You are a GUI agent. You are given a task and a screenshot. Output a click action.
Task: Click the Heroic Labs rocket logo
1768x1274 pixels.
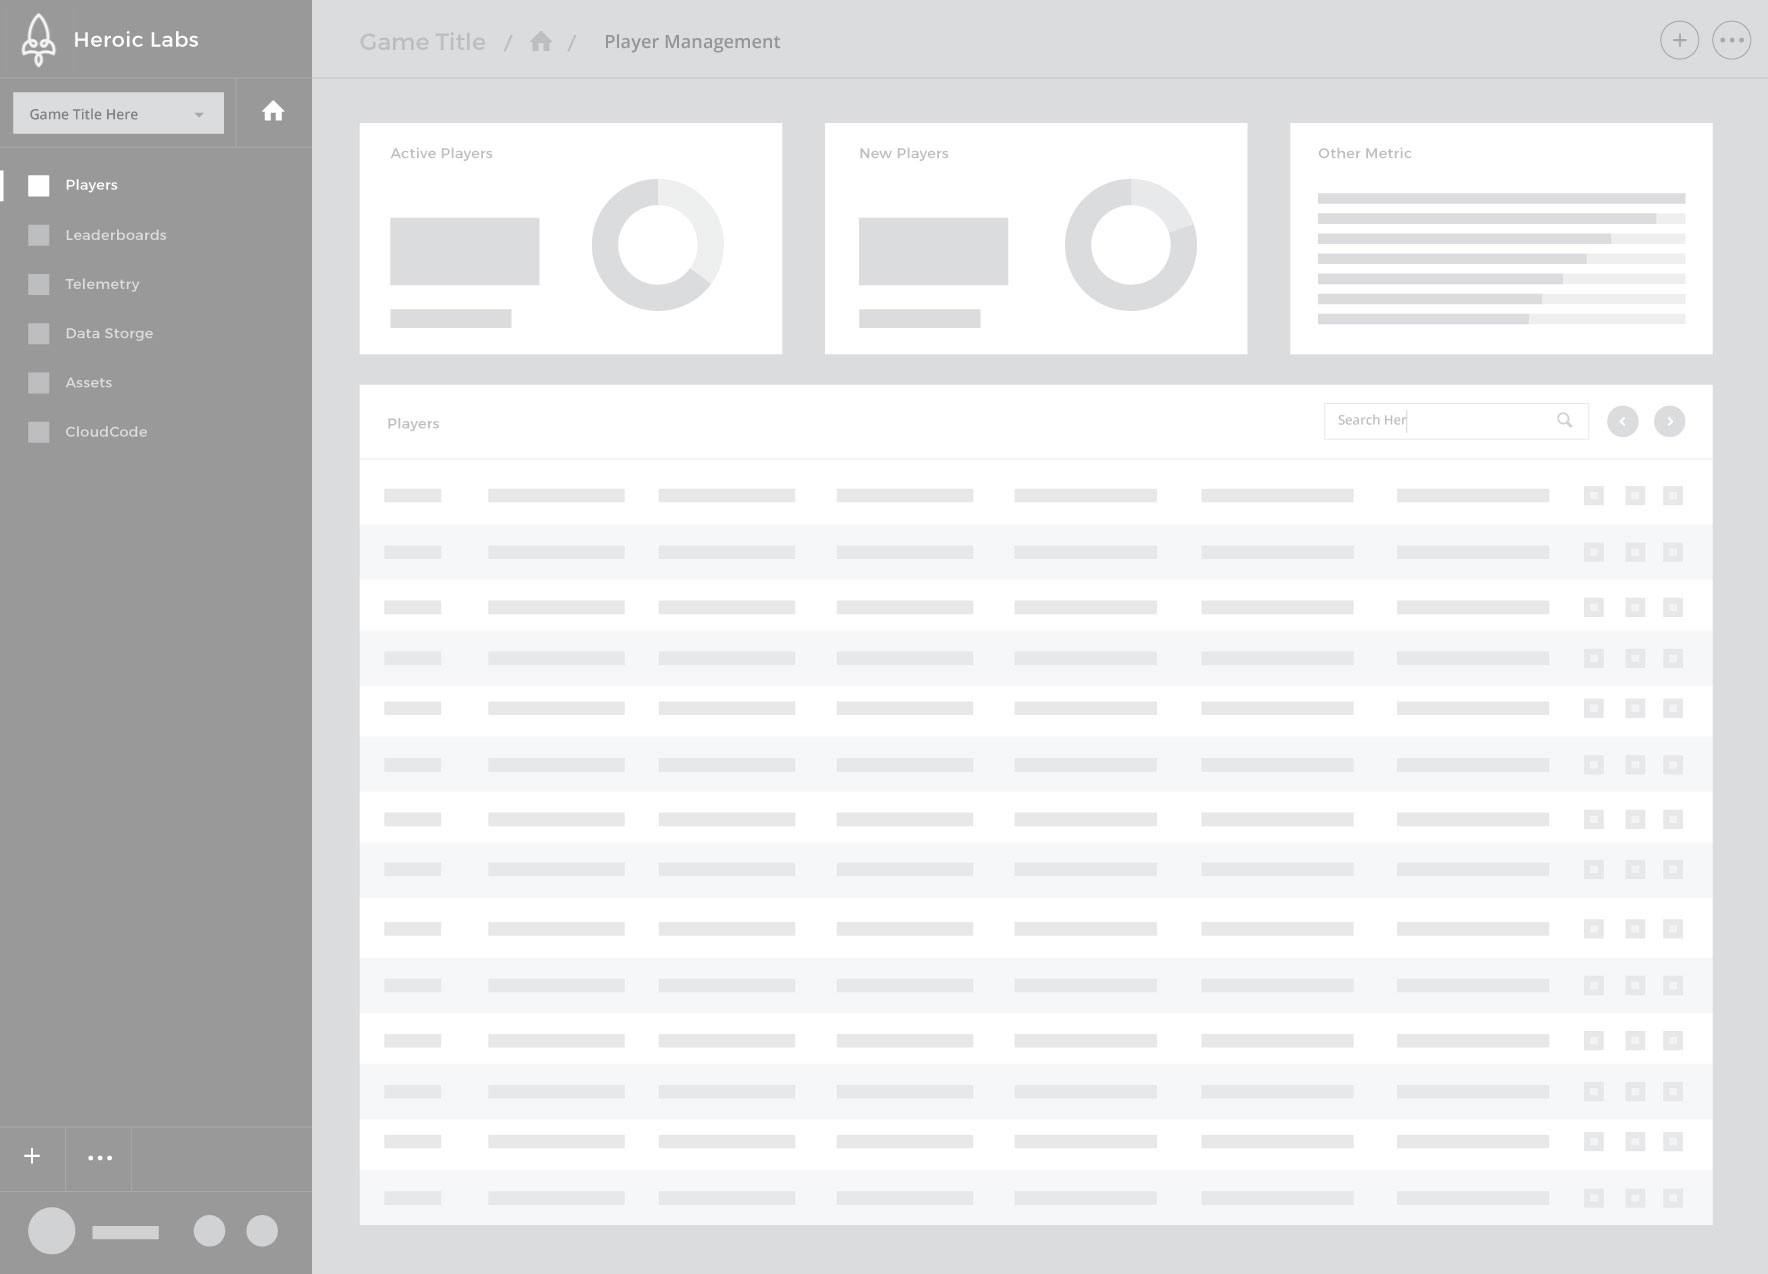click(38, 40)
